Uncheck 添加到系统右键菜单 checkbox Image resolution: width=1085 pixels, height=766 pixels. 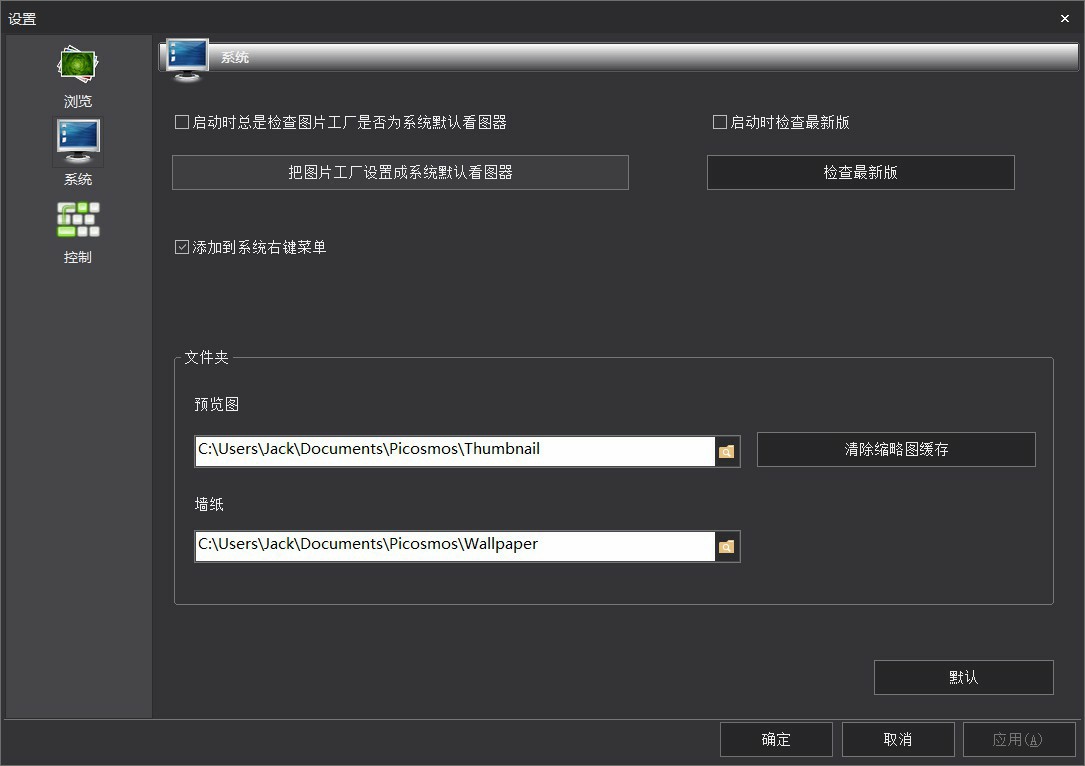182,247
